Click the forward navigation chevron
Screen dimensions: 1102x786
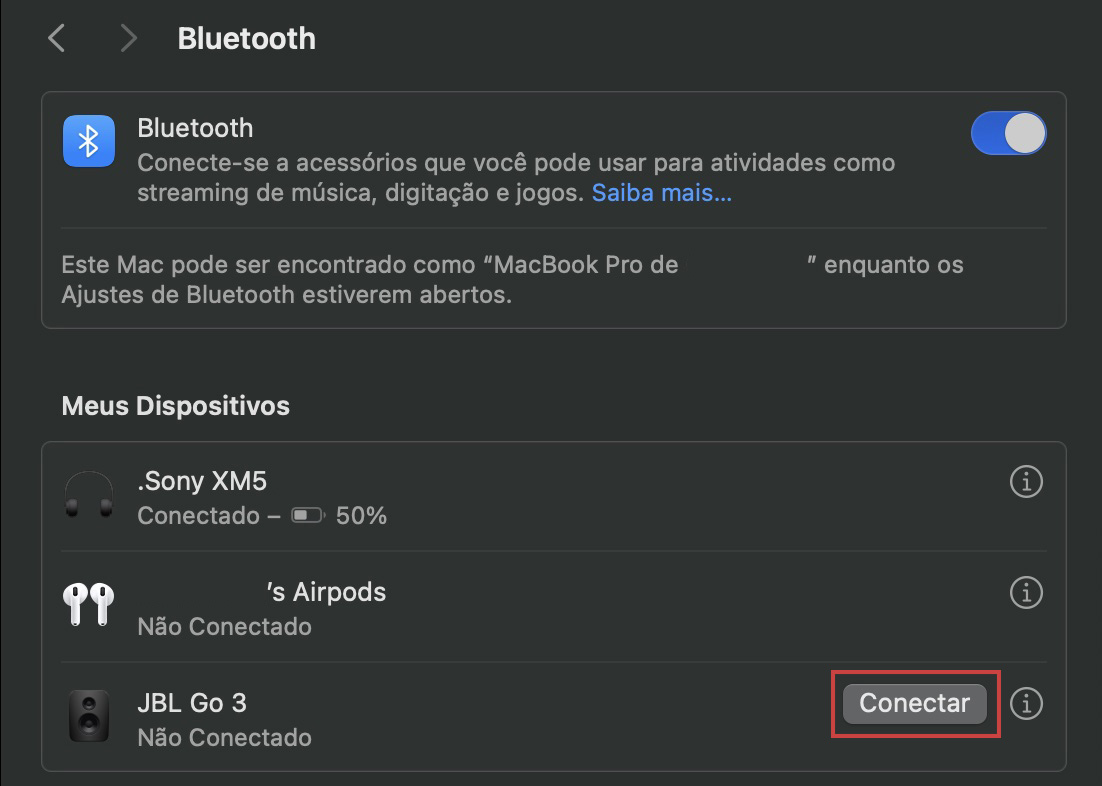coord(128,38)
